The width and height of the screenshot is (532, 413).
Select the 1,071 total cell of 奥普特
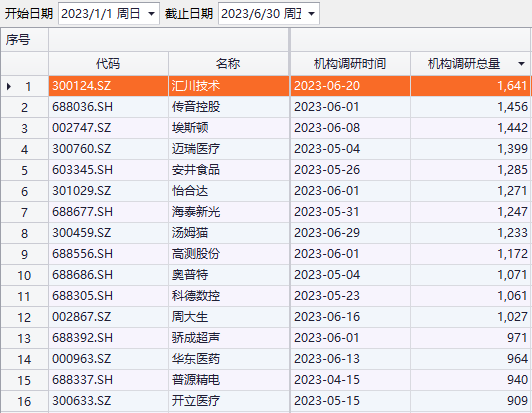pos(470,275)
